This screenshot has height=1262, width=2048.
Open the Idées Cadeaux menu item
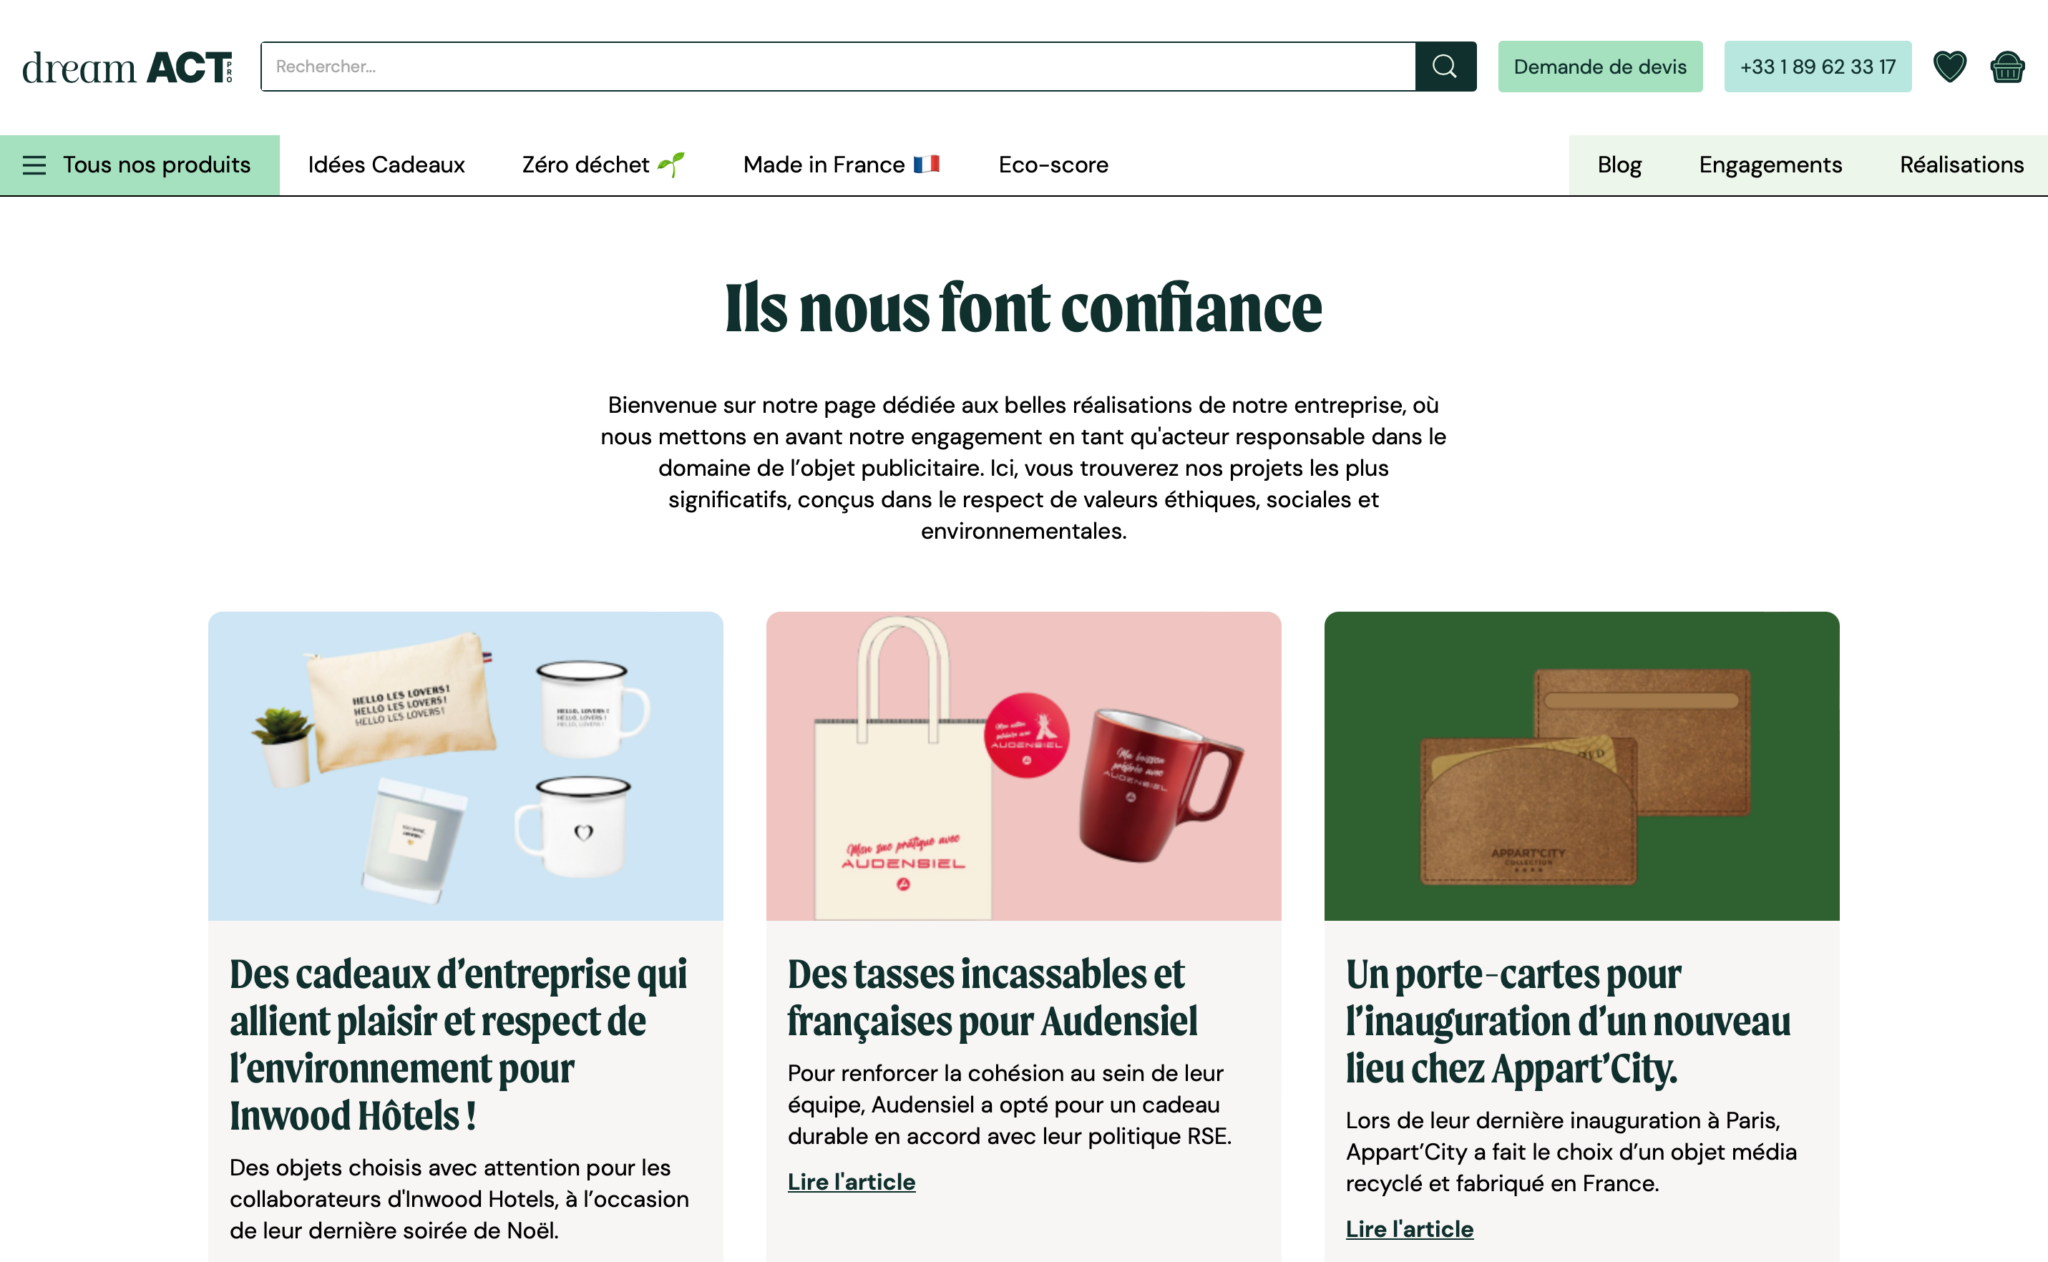pos(386,165)
